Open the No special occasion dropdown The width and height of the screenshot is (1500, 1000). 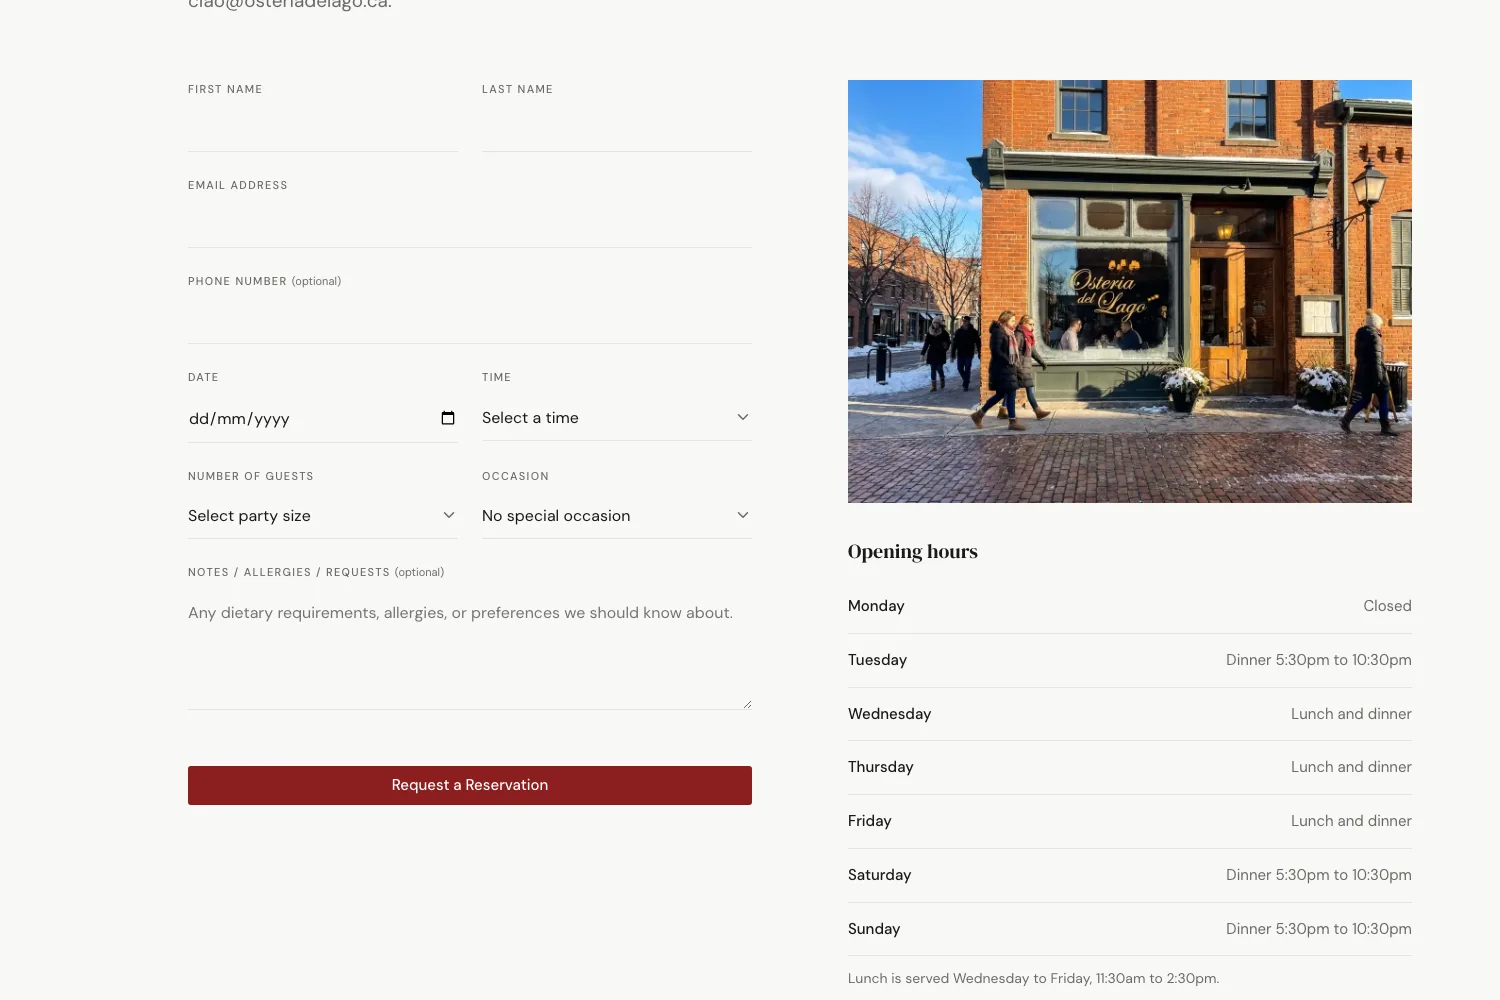617,515
